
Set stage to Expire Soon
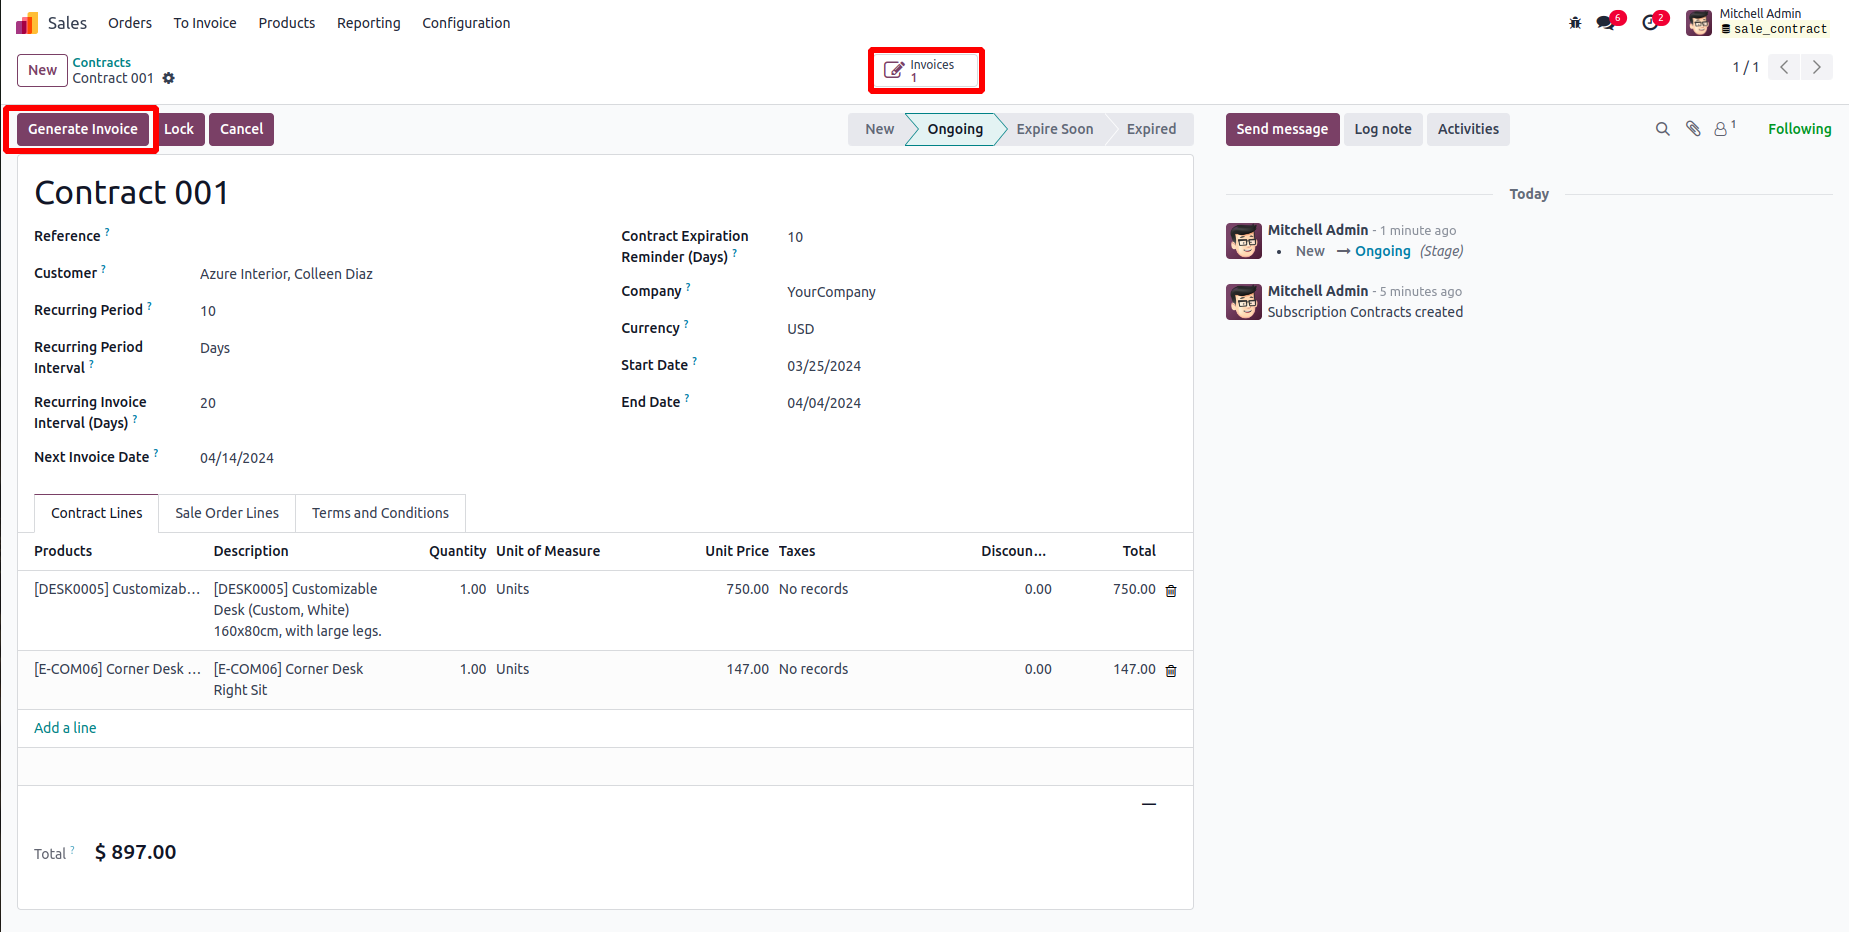tap(1055, 129)
